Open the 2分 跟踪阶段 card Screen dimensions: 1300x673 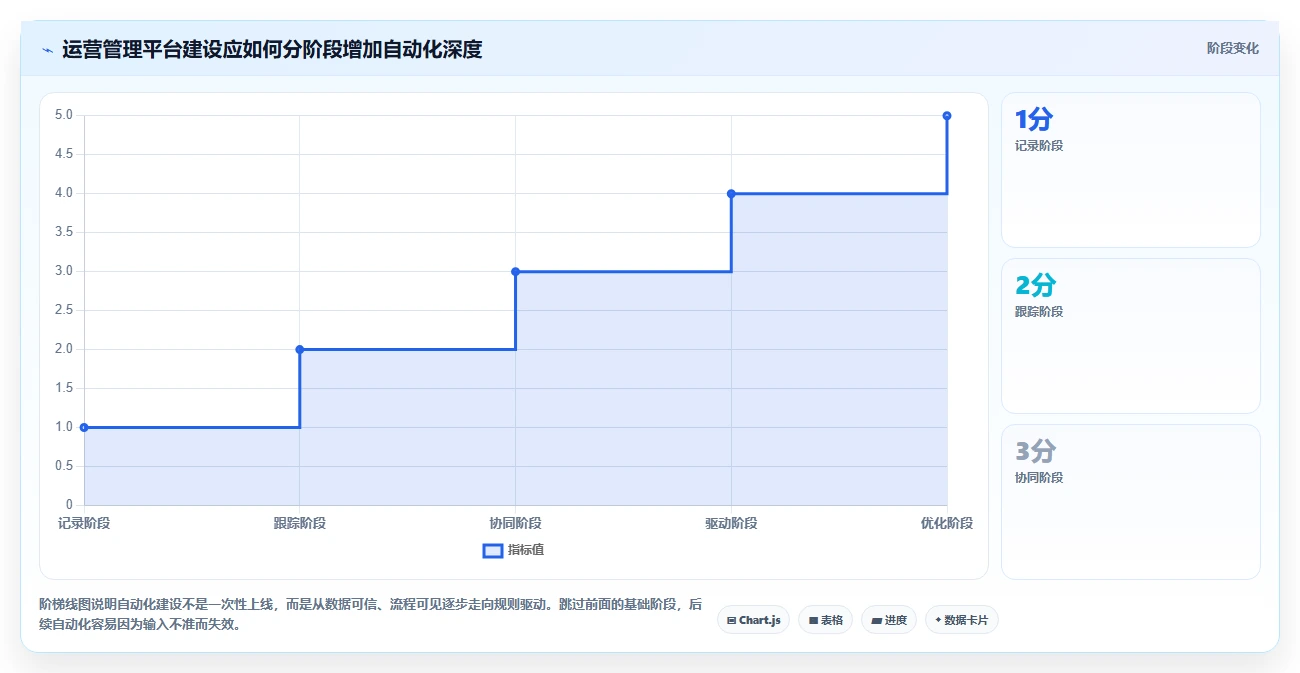point(1131,336)
